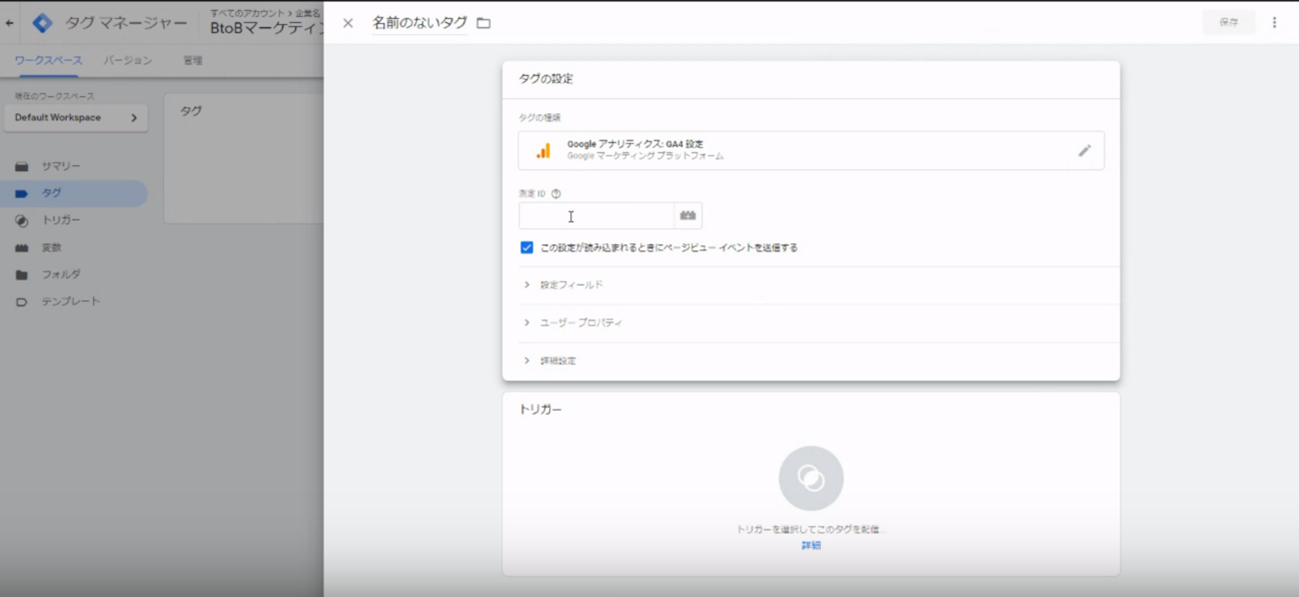1299x597 pixels.
Task: Open the variable picker brick icon
Action: point(688,216)
